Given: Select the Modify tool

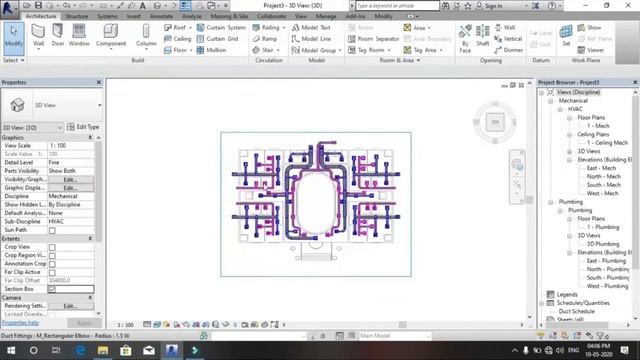Looking at the screenshot, I should pyautogui.click(x=13, y=38).
